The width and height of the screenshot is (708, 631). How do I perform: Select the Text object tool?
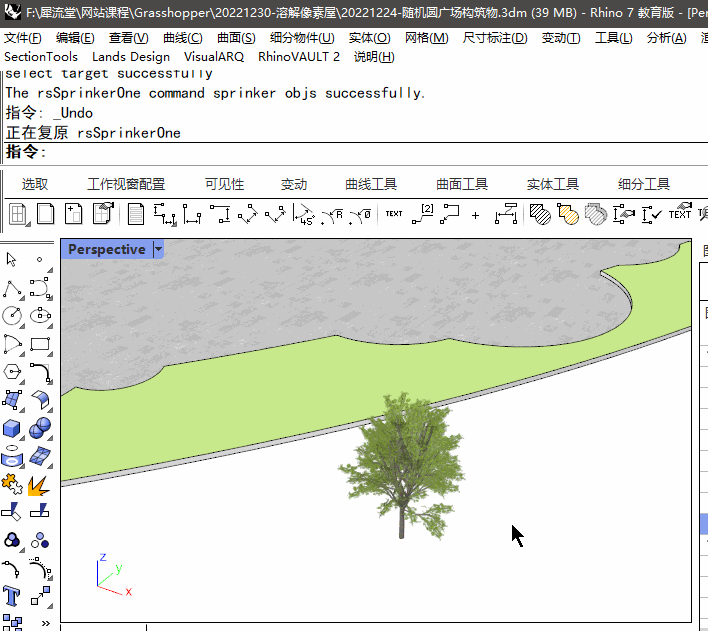click(12, 597)
